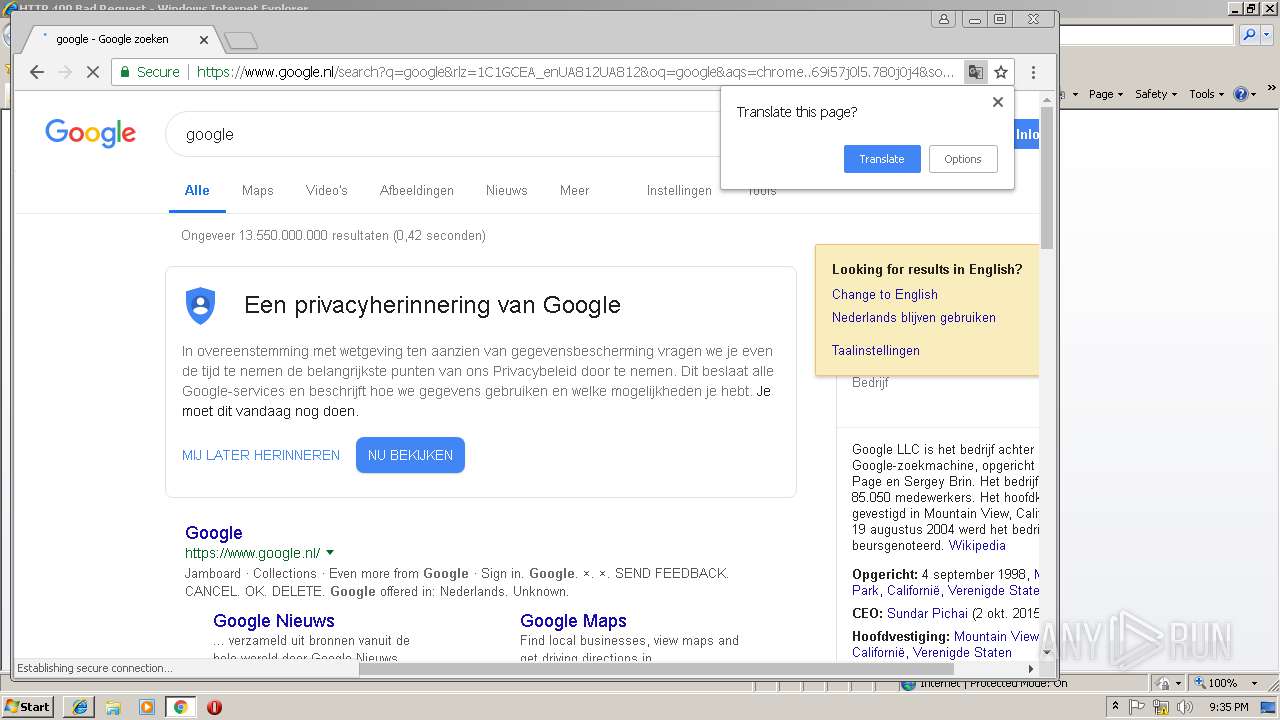The width and height of the screenshot is (1280, 720).
Task: Click the Chrome icon on the taskbar
Action: coord(180,707)
